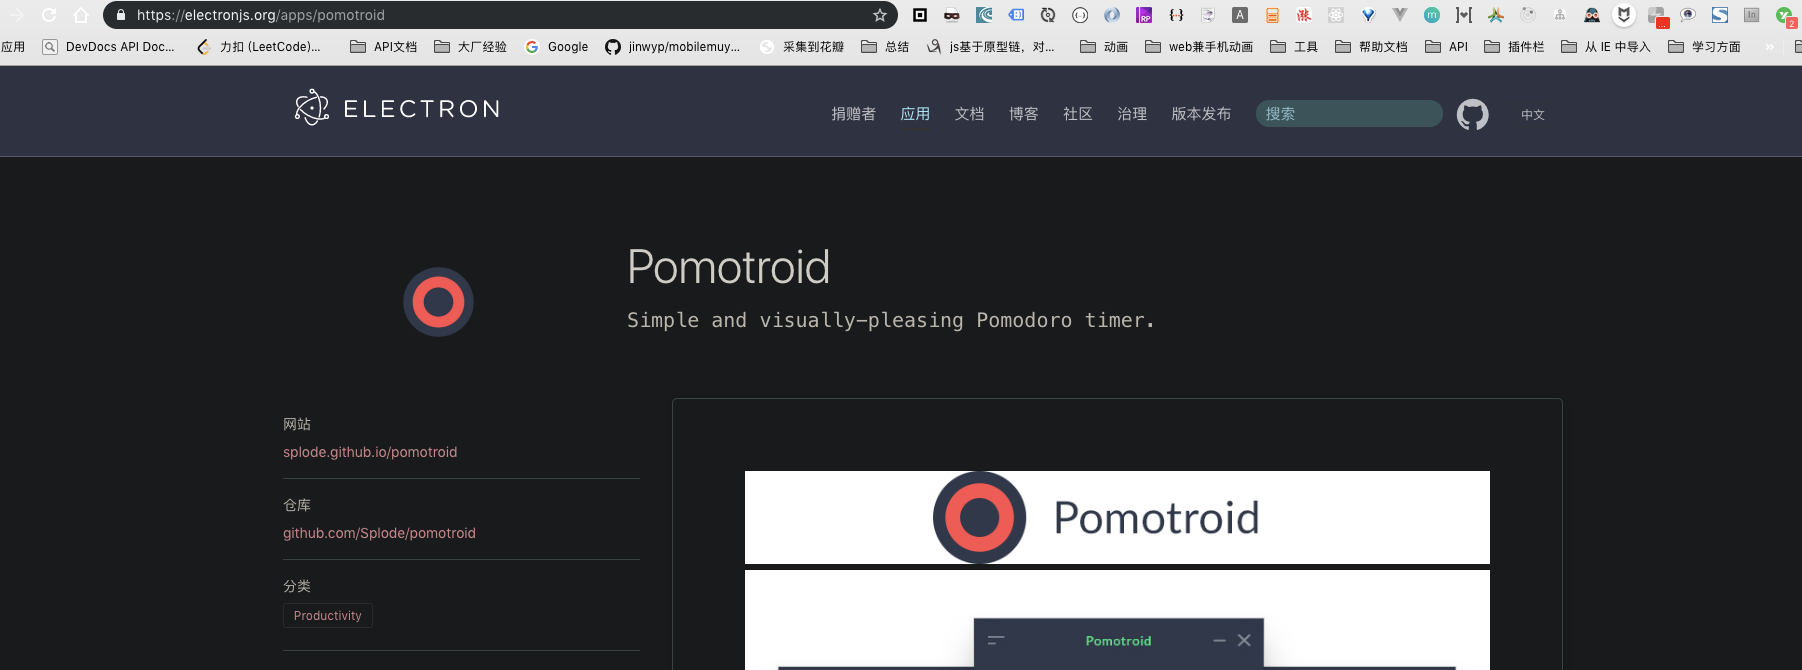The height and width of the screenshot is (670, 1802).
Task: Open the Vue devtools extension
Action: pos(1399,15)
